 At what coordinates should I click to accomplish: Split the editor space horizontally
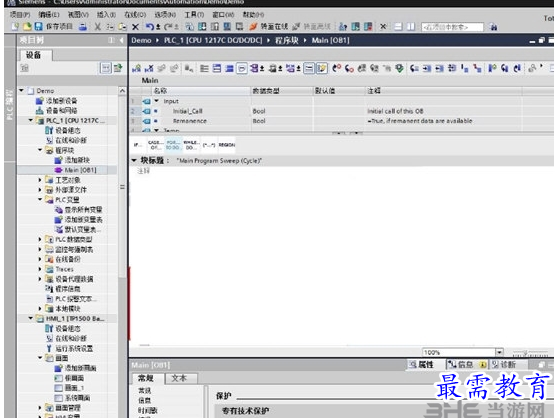coord(398,27)
